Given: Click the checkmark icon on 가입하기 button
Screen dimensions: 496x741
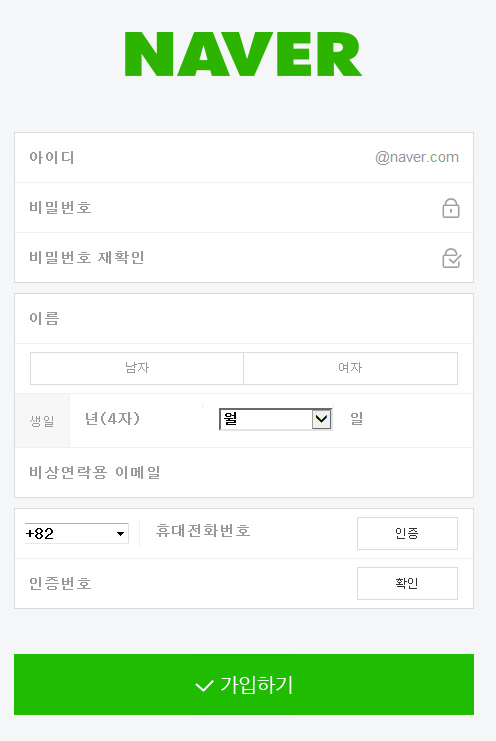Looking at the screenshot, I should click(205, 686).
